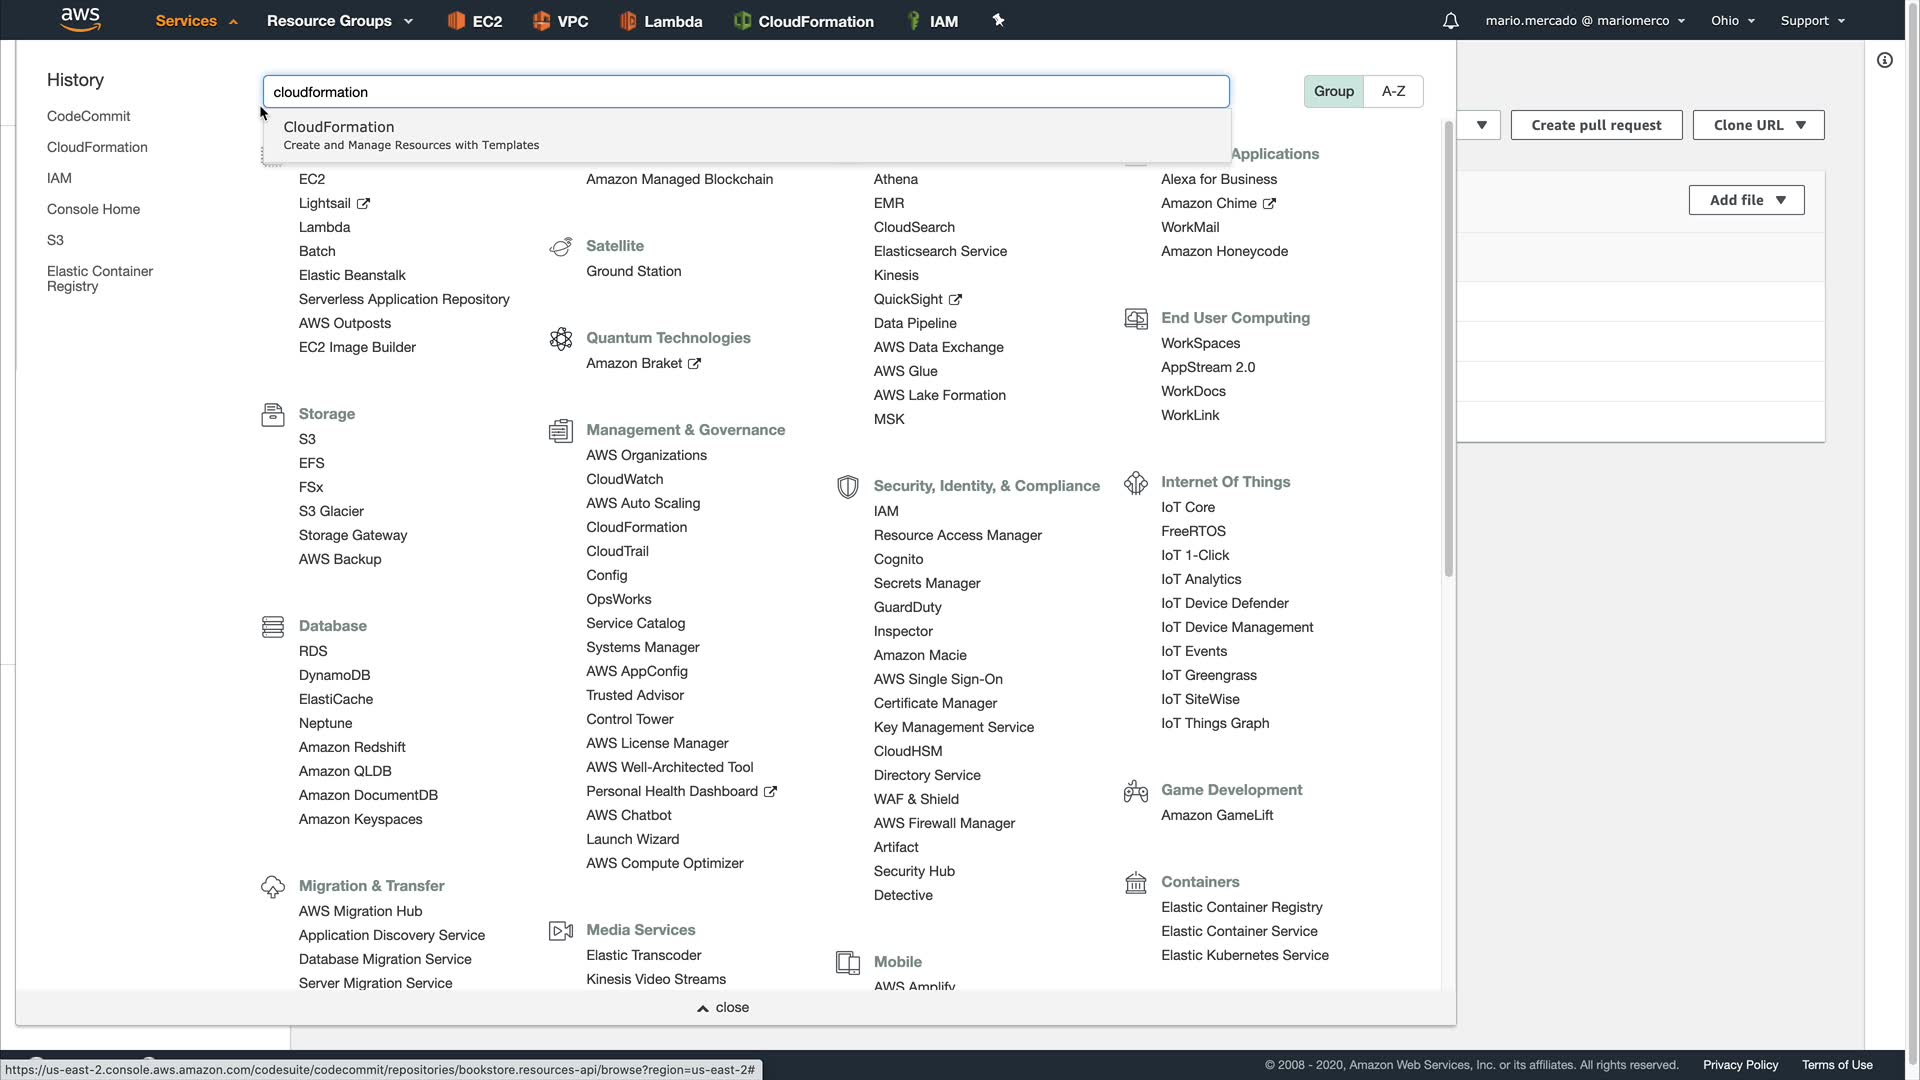Click the services panel vertical scrollbar
This screenshot has height=1080, width=1920.
tap(1448, 350)
